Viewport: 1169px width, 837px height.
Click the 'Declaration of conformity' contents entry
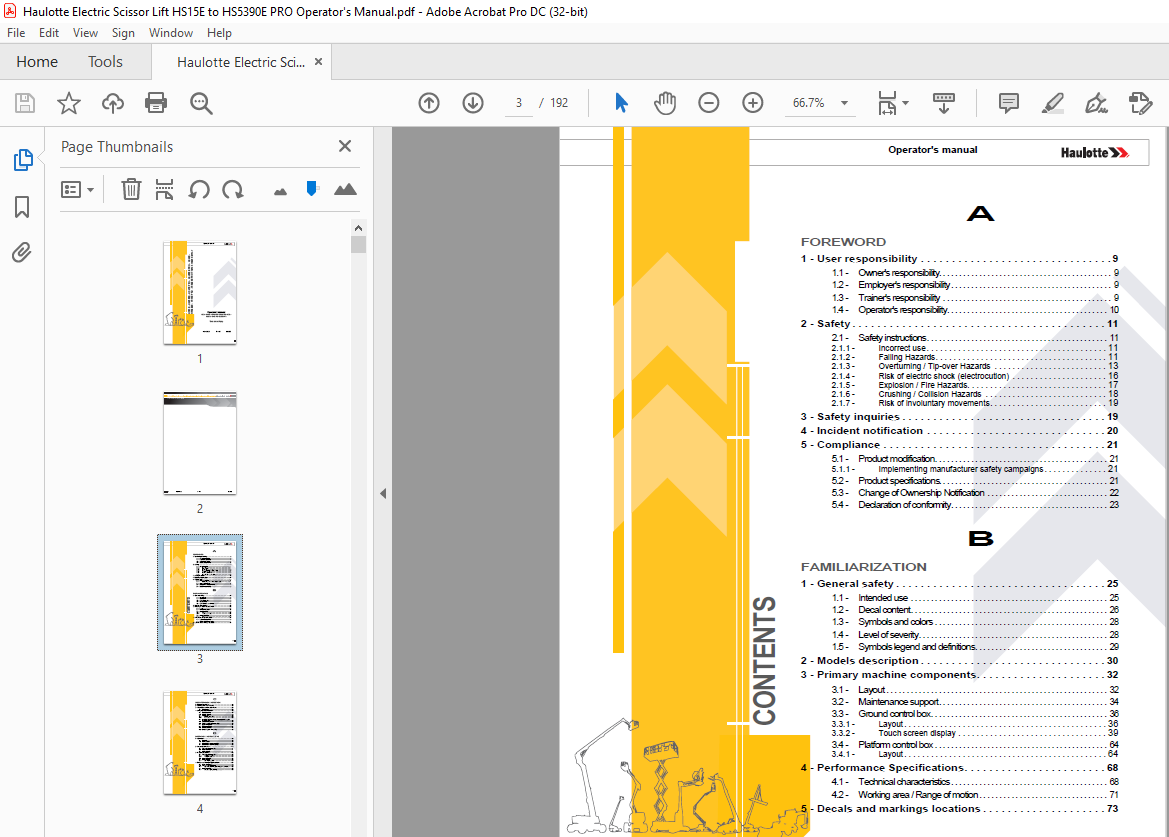pyautogui.click(x=975, y=505)
